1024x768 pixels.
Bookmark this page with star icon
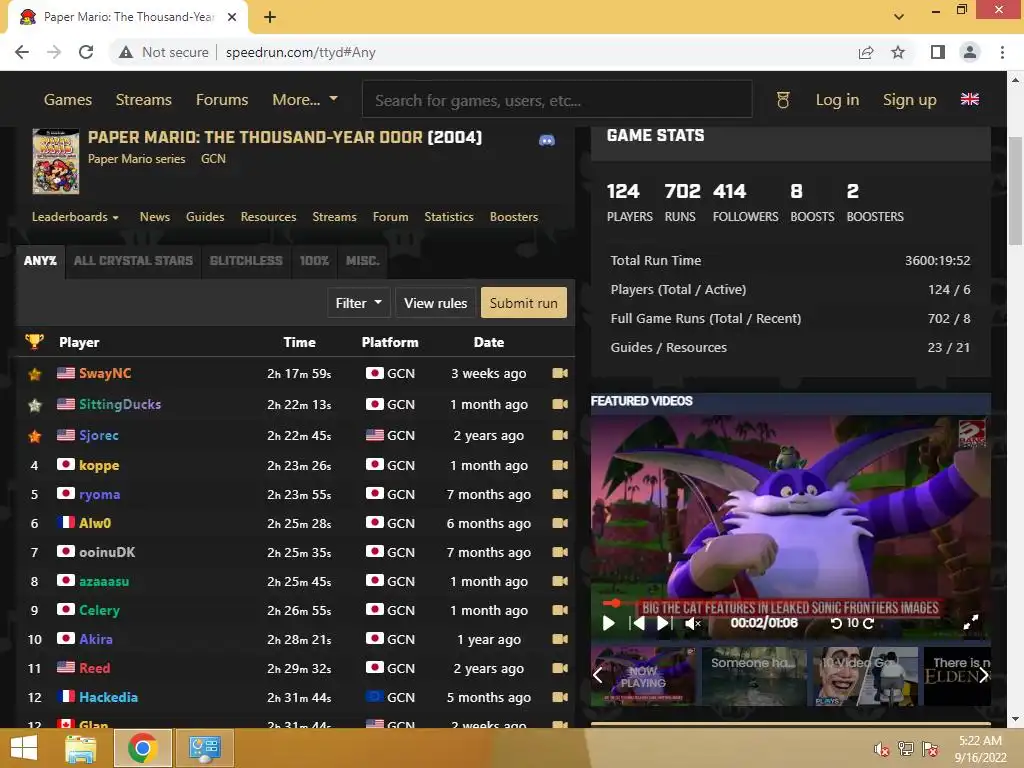tap(898, 52)
